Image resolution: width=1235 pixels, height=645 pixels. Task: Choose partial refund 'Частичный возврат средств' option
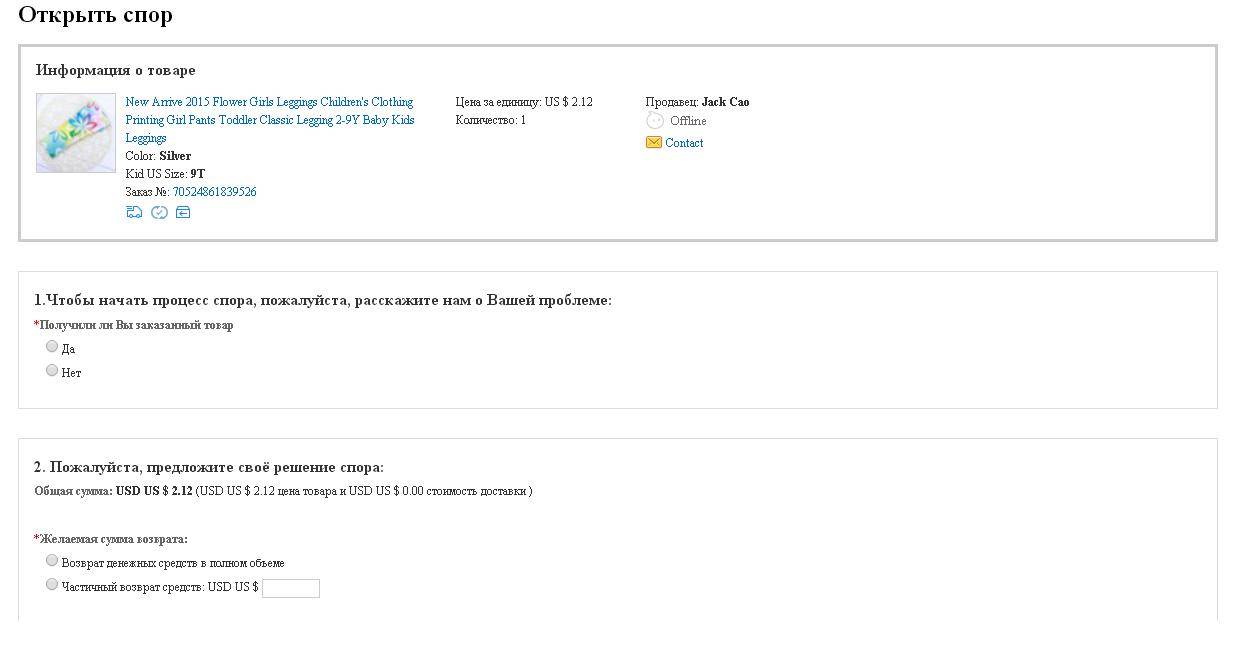(52, 584)
